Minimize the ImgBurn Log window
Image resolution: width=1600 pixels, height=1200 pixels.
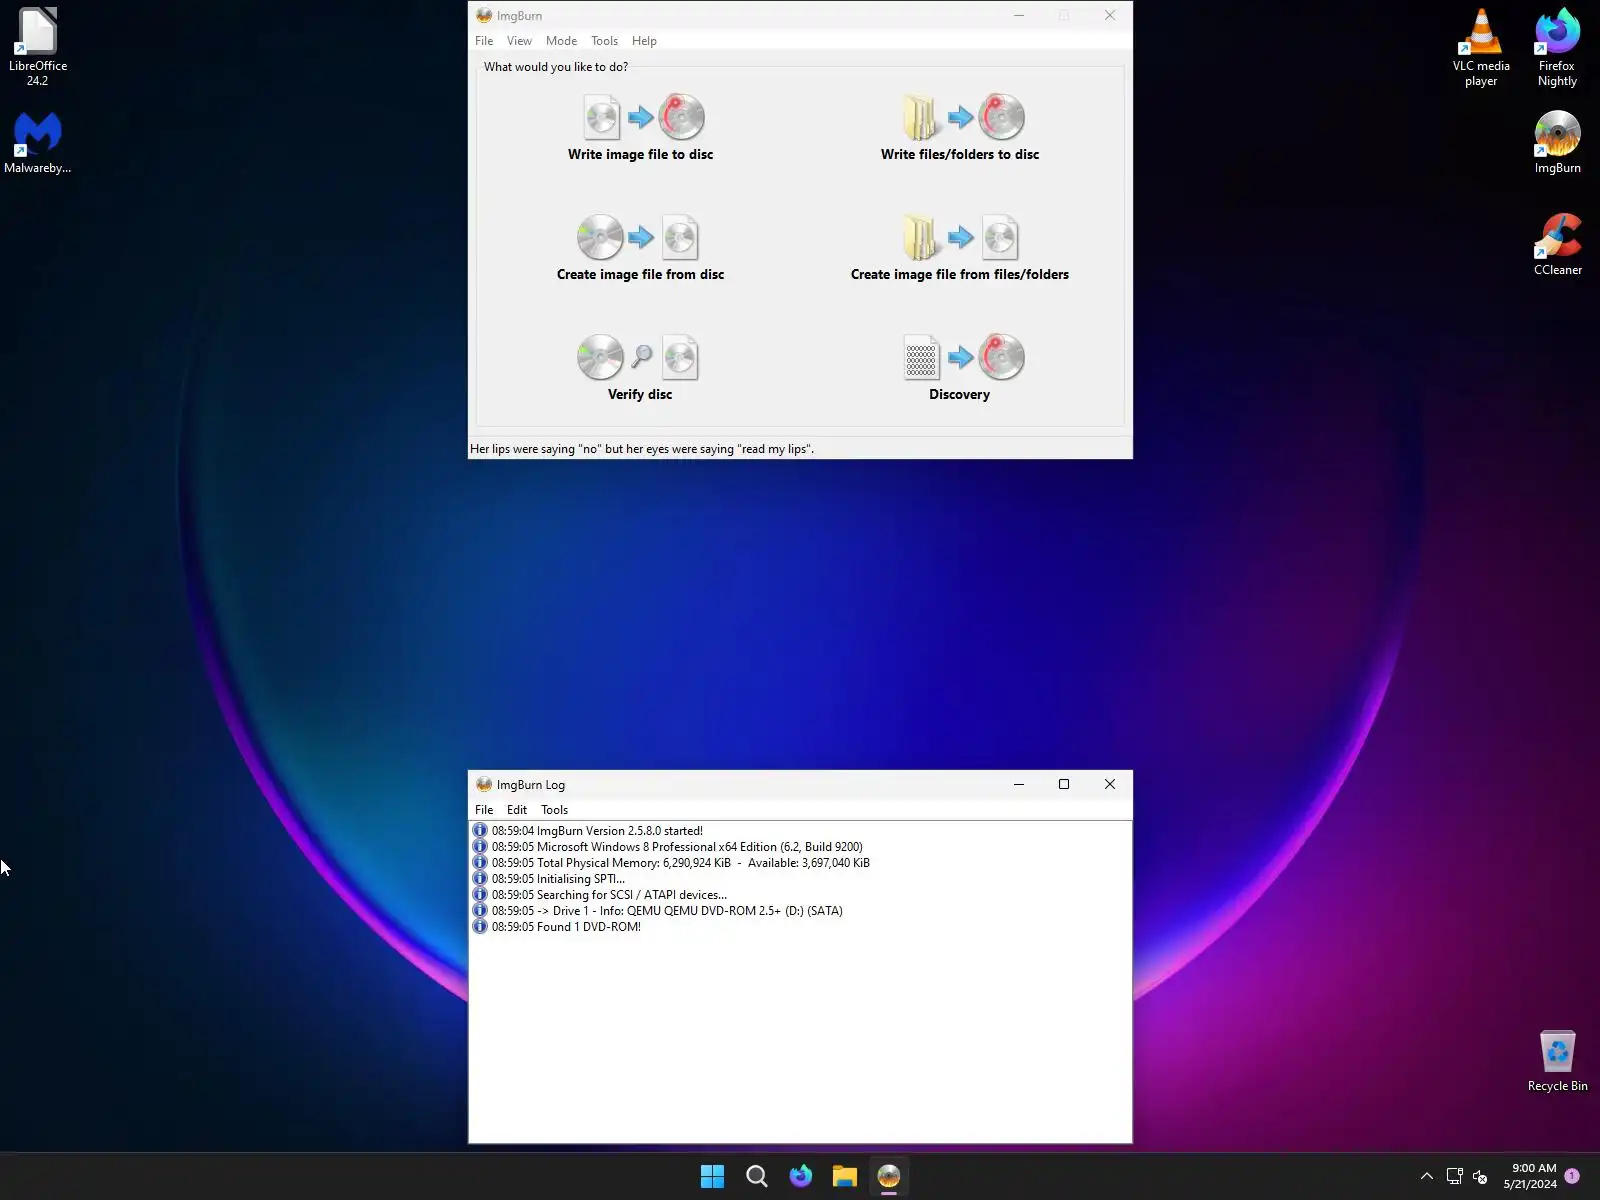(1019, 784)
